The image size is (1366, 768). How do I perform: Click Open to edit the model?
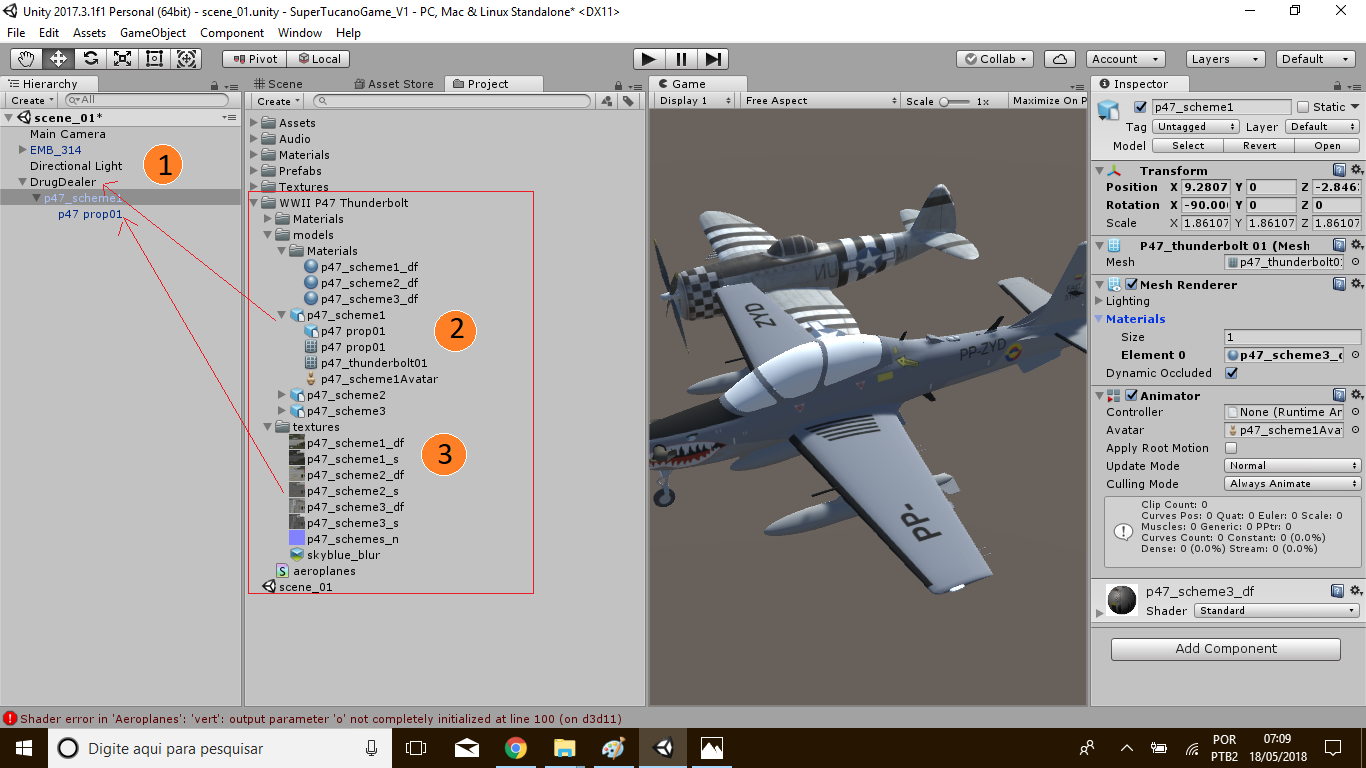(1327, 145)
